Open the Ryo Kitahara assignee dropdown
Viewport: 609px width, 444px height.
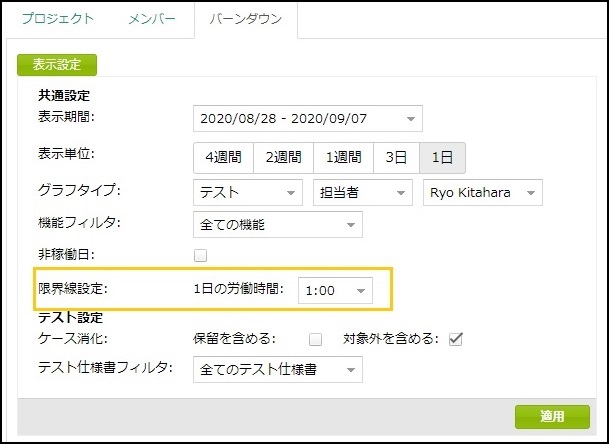pos(483,192)
